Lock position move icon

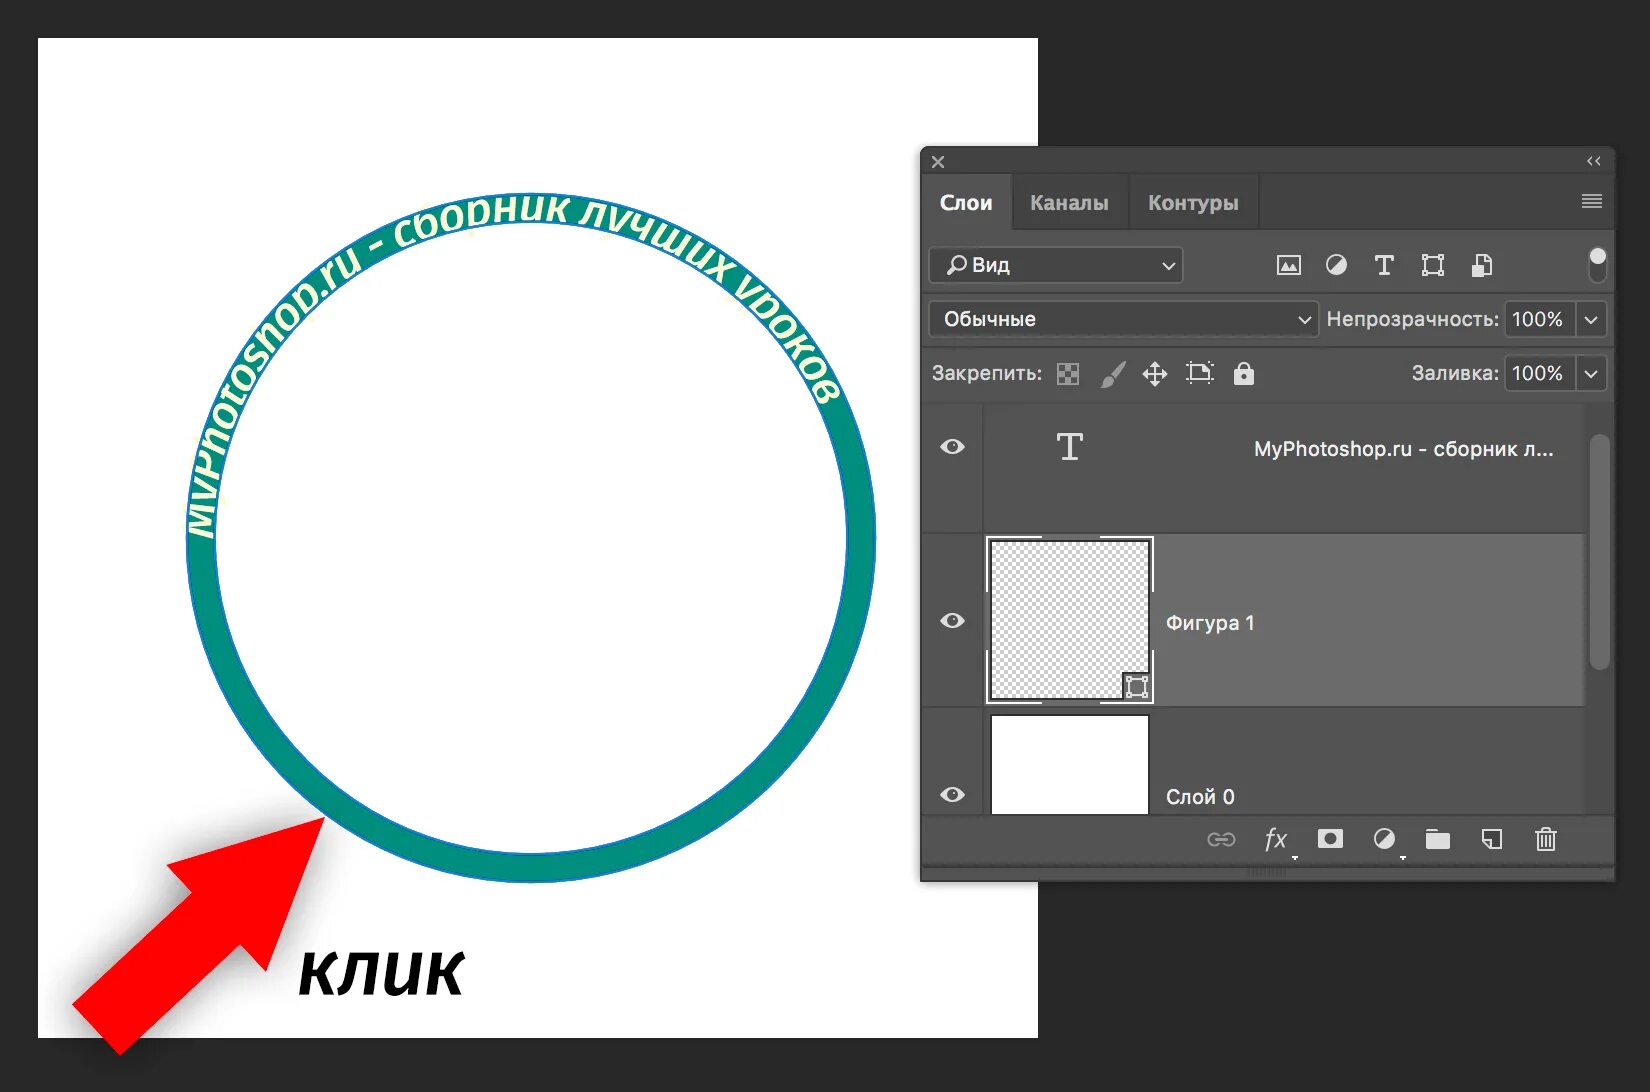click(x=1155, y=374)
